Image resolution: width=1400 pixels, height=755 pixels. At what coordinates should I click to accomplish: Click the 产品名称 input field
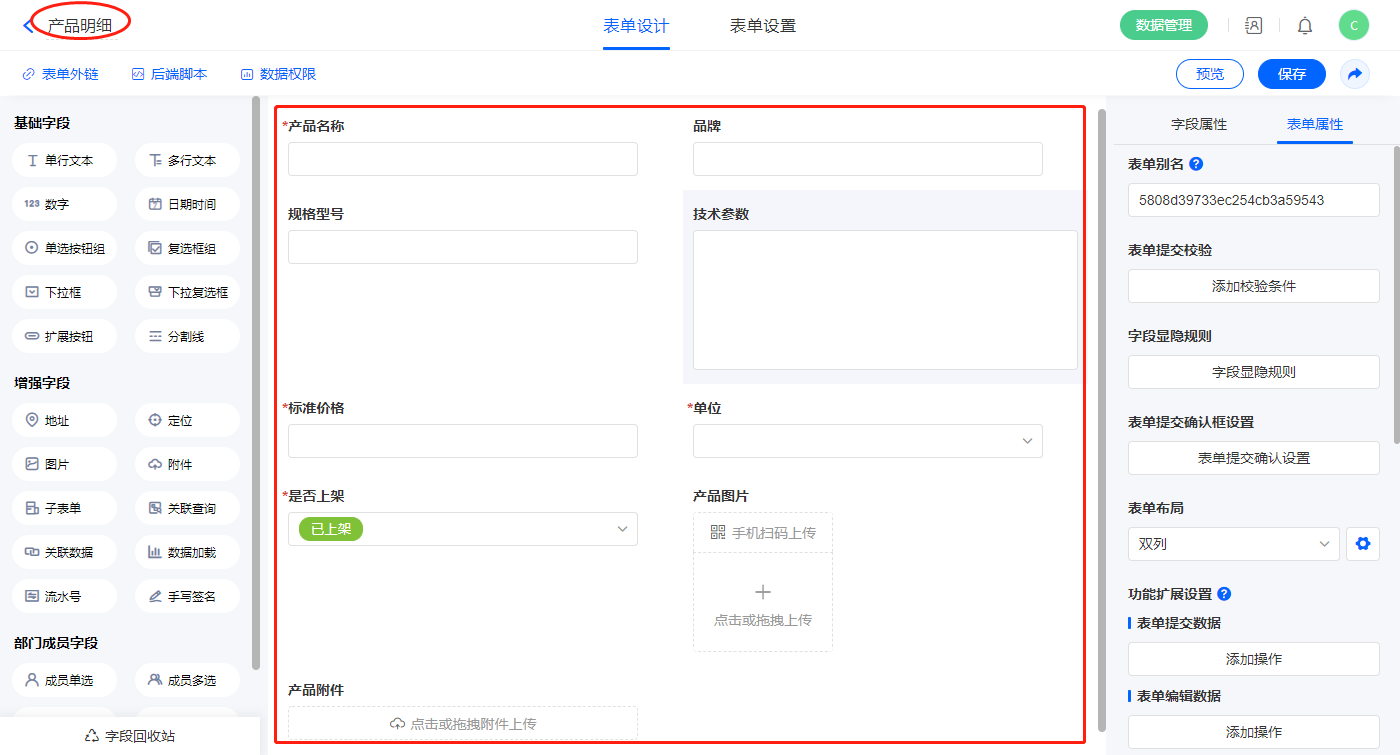point(462,159)
